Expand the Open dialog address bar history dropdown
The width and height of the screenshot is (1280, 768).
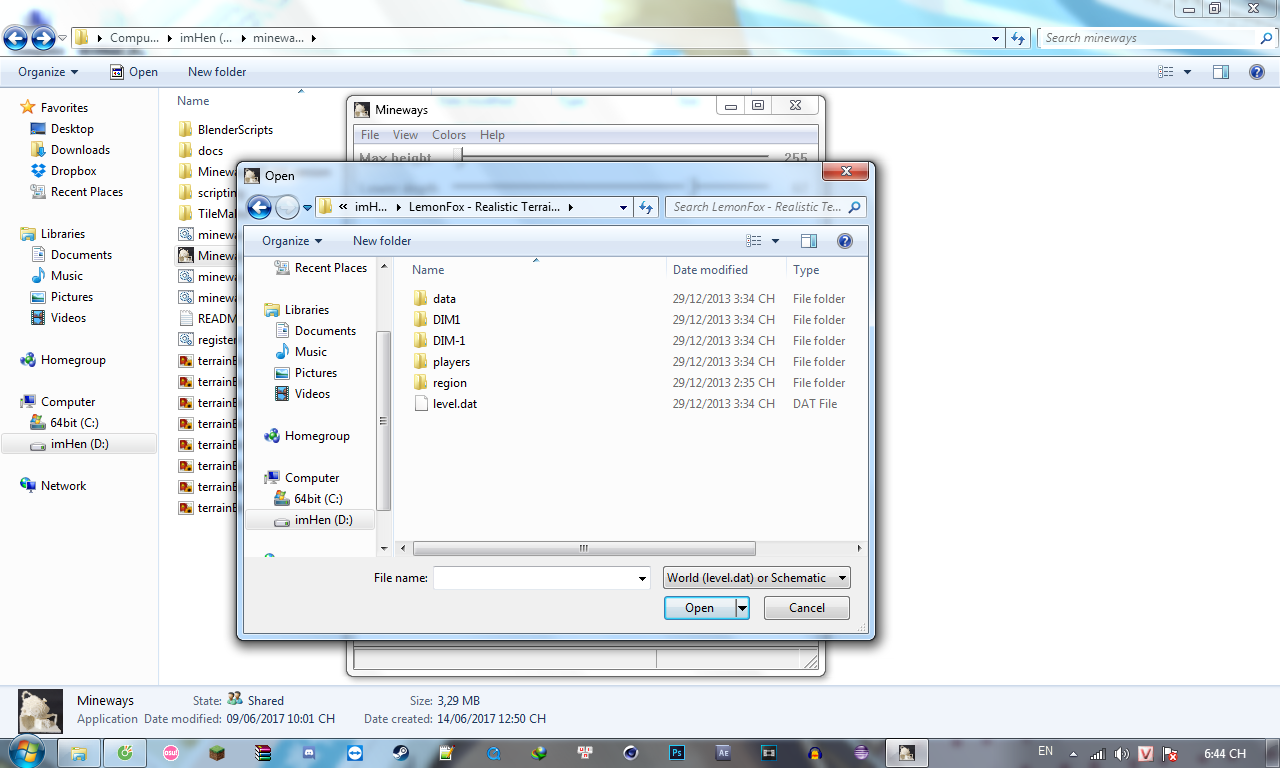[x=623, y=207]
